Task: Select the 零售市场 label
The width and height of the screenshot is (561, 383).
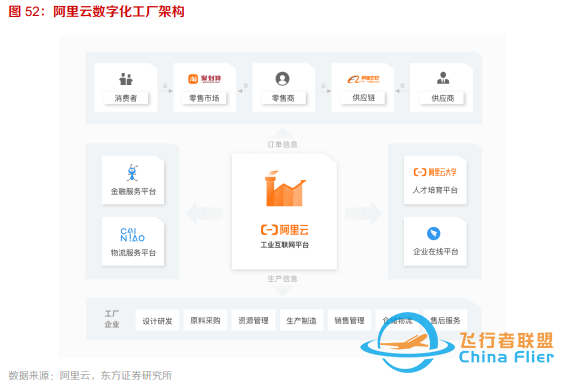Action: click(204, 98)
